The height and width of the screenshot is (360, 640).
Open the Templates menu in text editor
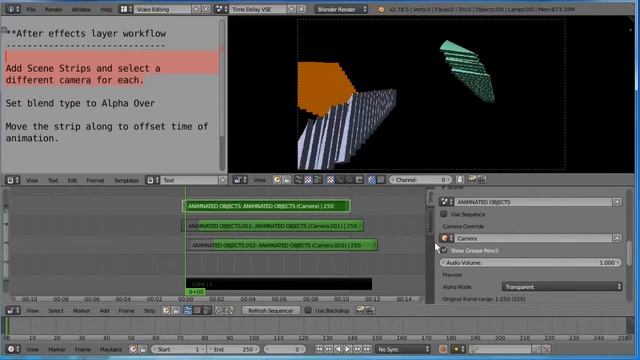pyautogui.click(x=126, y=180)
